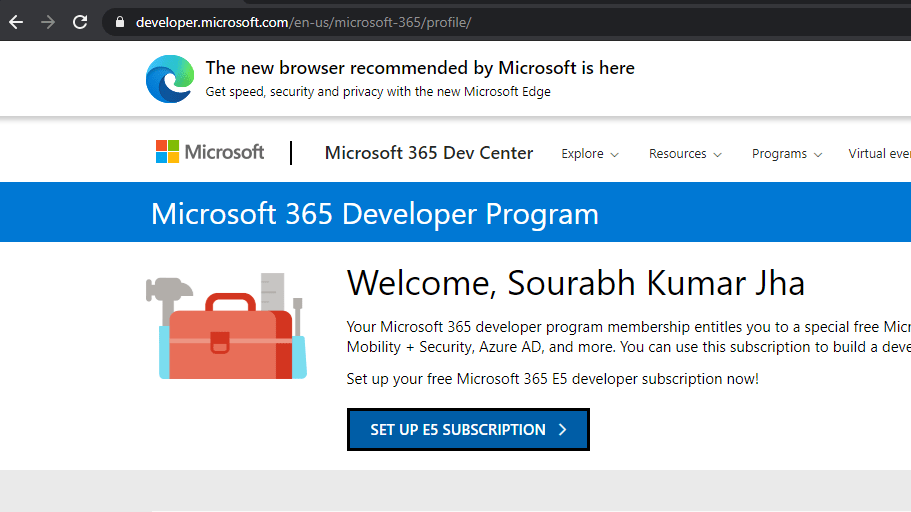Click the arrow chevron on the E5 button
The image size is (911, 512).
(563, 430)
